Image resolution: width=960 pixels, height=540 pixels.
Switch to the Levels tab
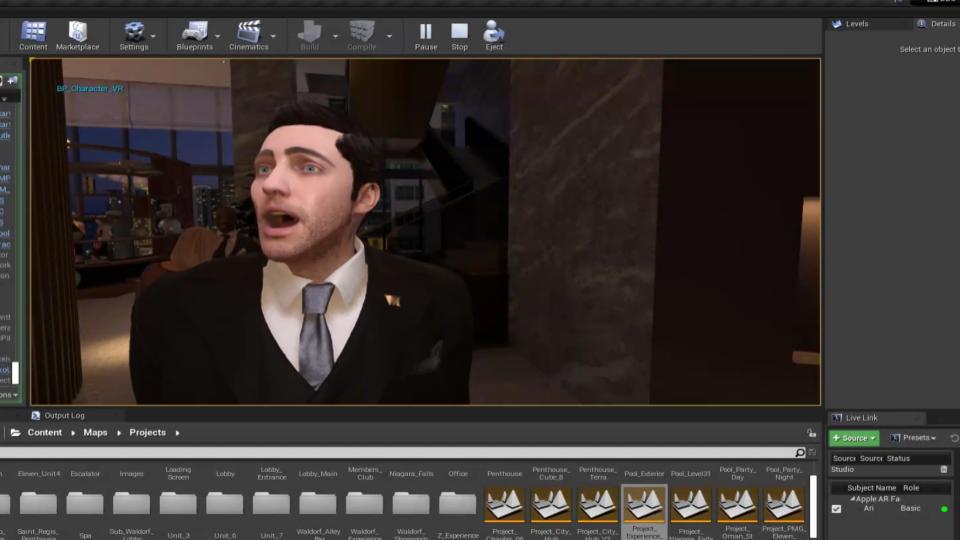click(x=856, y=24)
